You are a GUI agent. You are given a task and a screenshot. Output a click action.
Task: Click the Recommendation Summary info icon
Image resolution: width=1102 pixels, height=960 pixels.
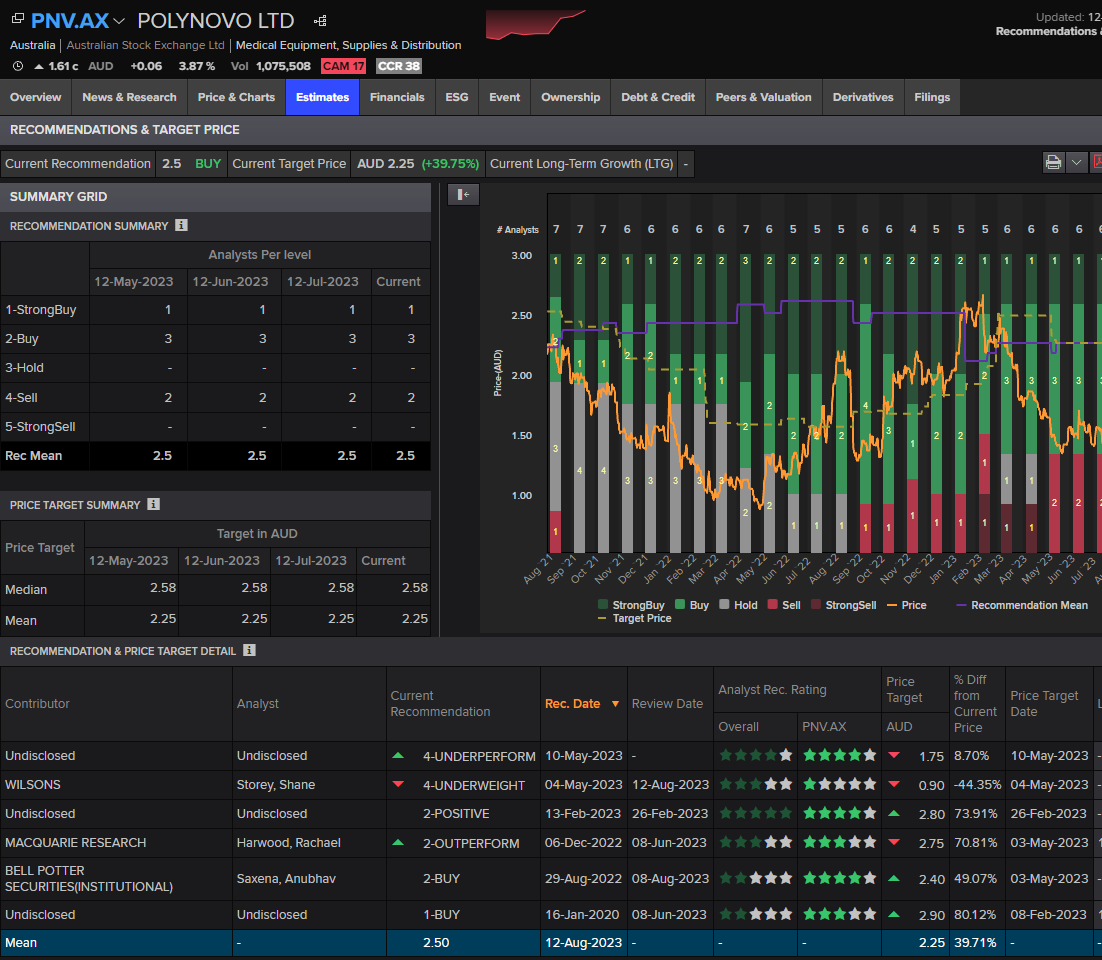click(181, 226)
